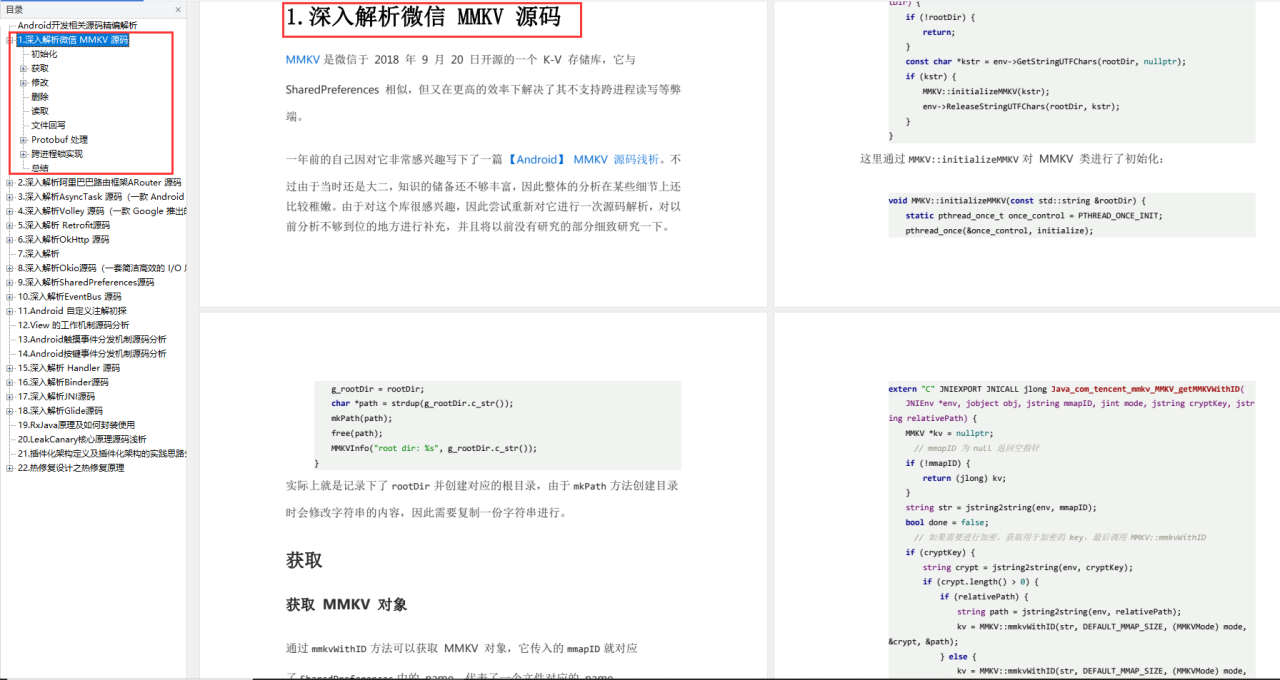Open 17.深入解析JNI源码 bookmark

[56, 396]
